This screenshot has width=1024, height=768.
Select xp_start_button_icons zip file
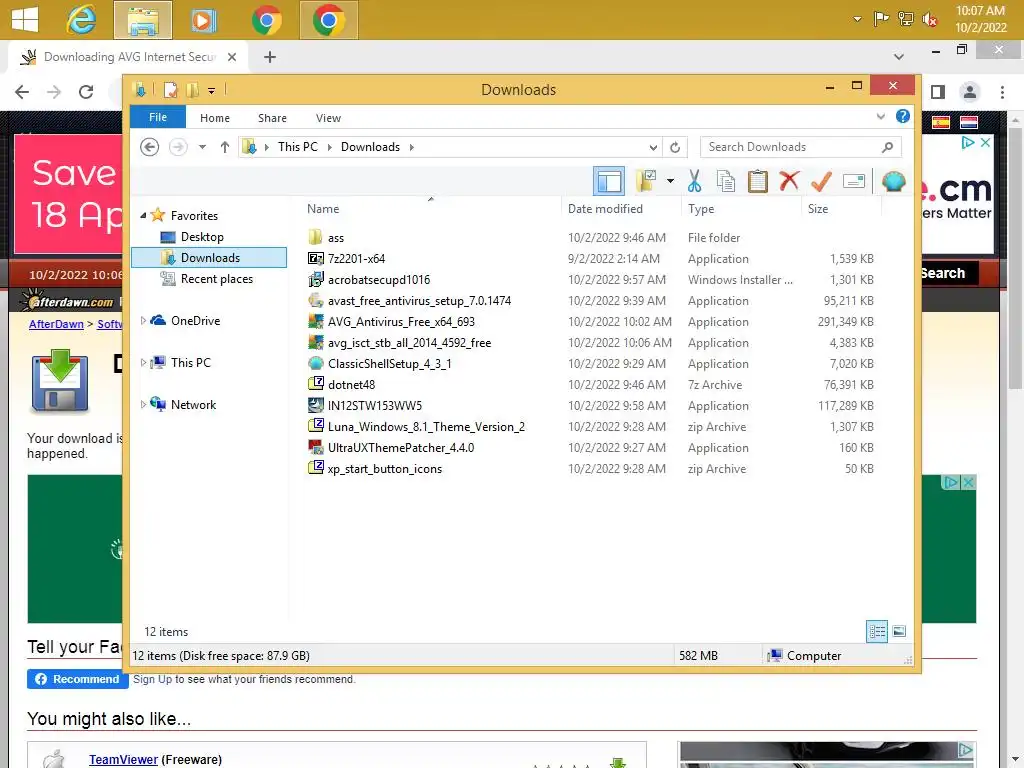click(x=385, y=469)
